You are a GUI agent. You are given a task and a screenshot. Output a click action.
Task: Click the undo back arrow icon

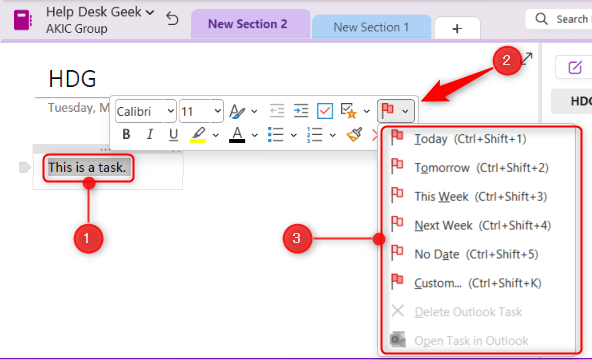[172, 18]
